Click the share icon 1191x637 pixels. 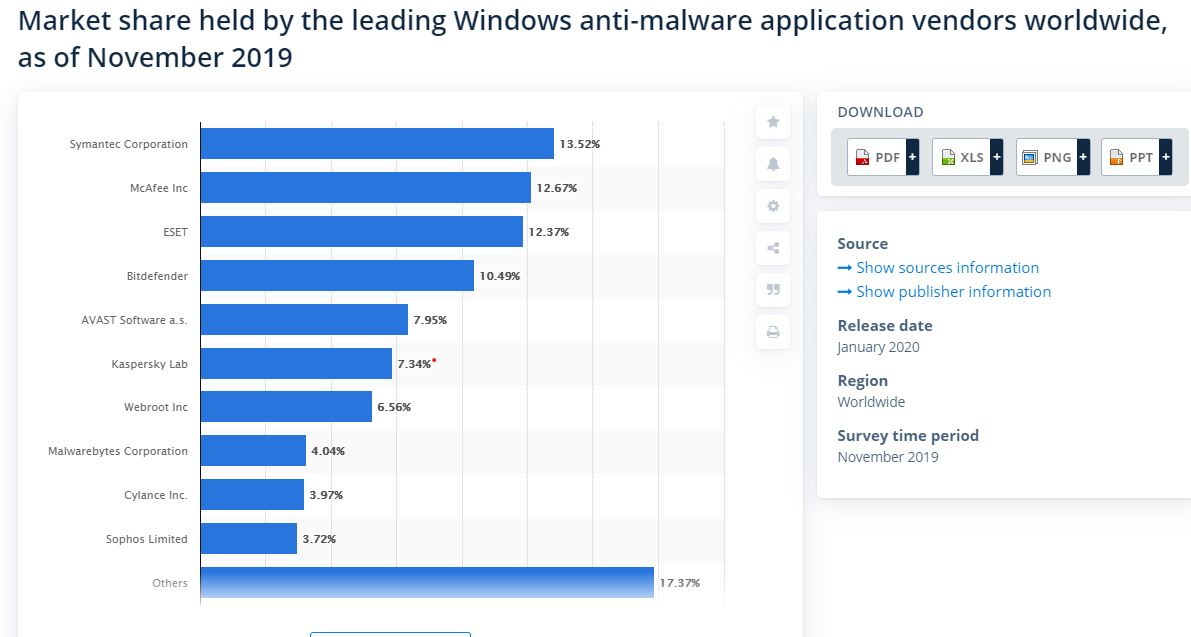772,248
